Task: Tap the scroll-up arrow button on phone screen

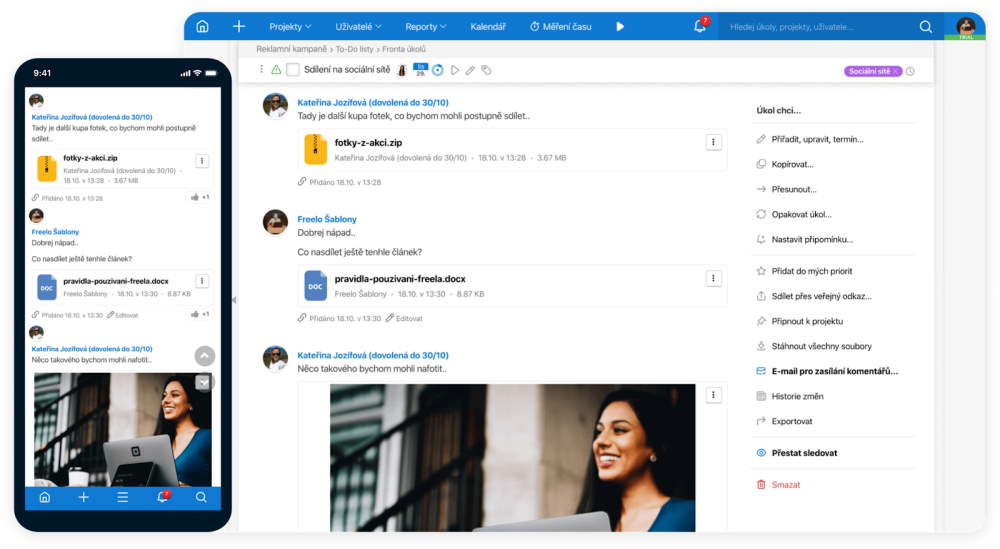Action: point(204,355)
